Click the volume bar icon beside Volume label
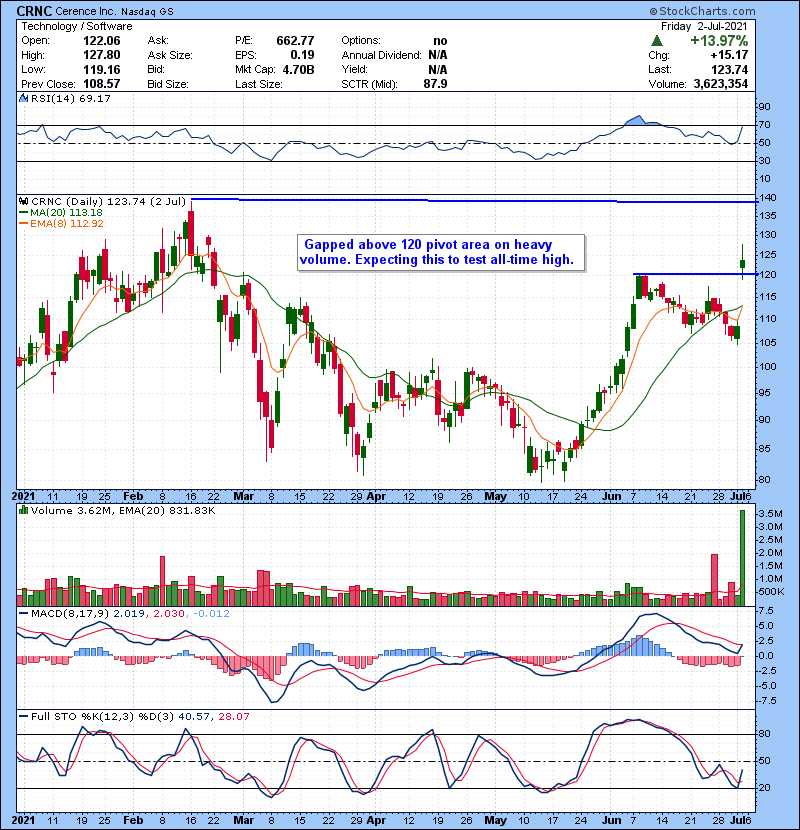Image resolution: width=800 pixels, height=830 pixels. [24, 511]
